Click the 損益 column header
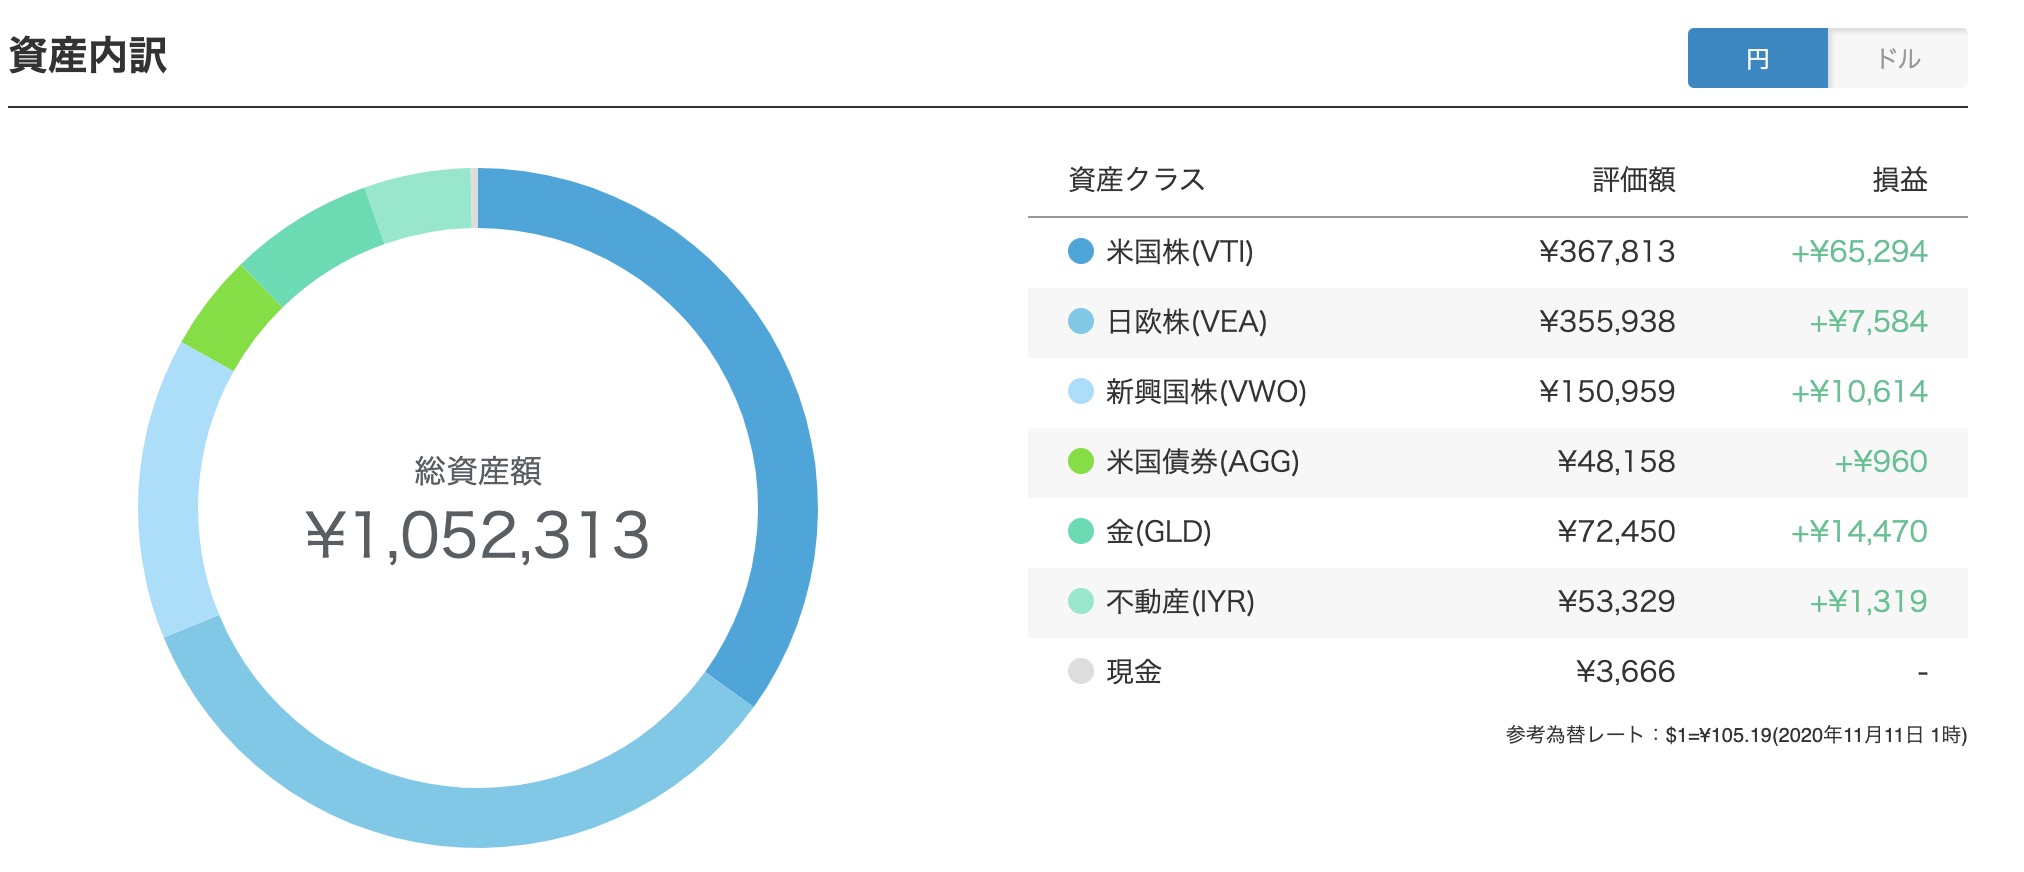Viewport: 2024px width, 872px height. pyautogui.click(x=1900, y=180)
